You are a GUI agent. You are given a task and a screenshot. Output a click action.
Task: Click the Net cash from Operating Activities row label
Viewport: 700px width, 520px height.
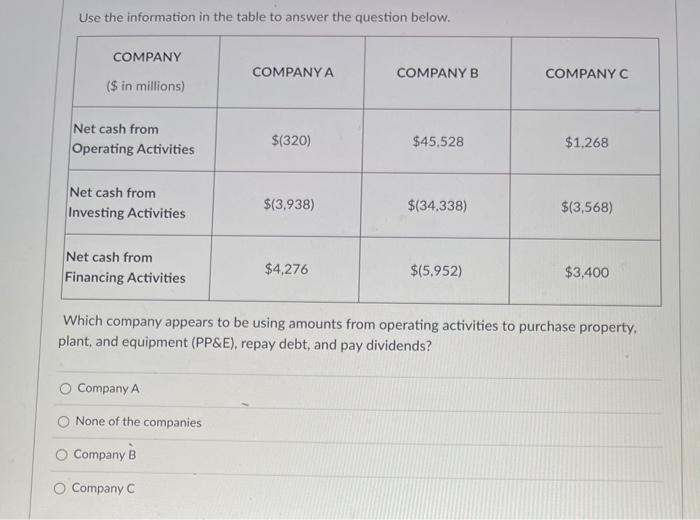click(133, 139)
